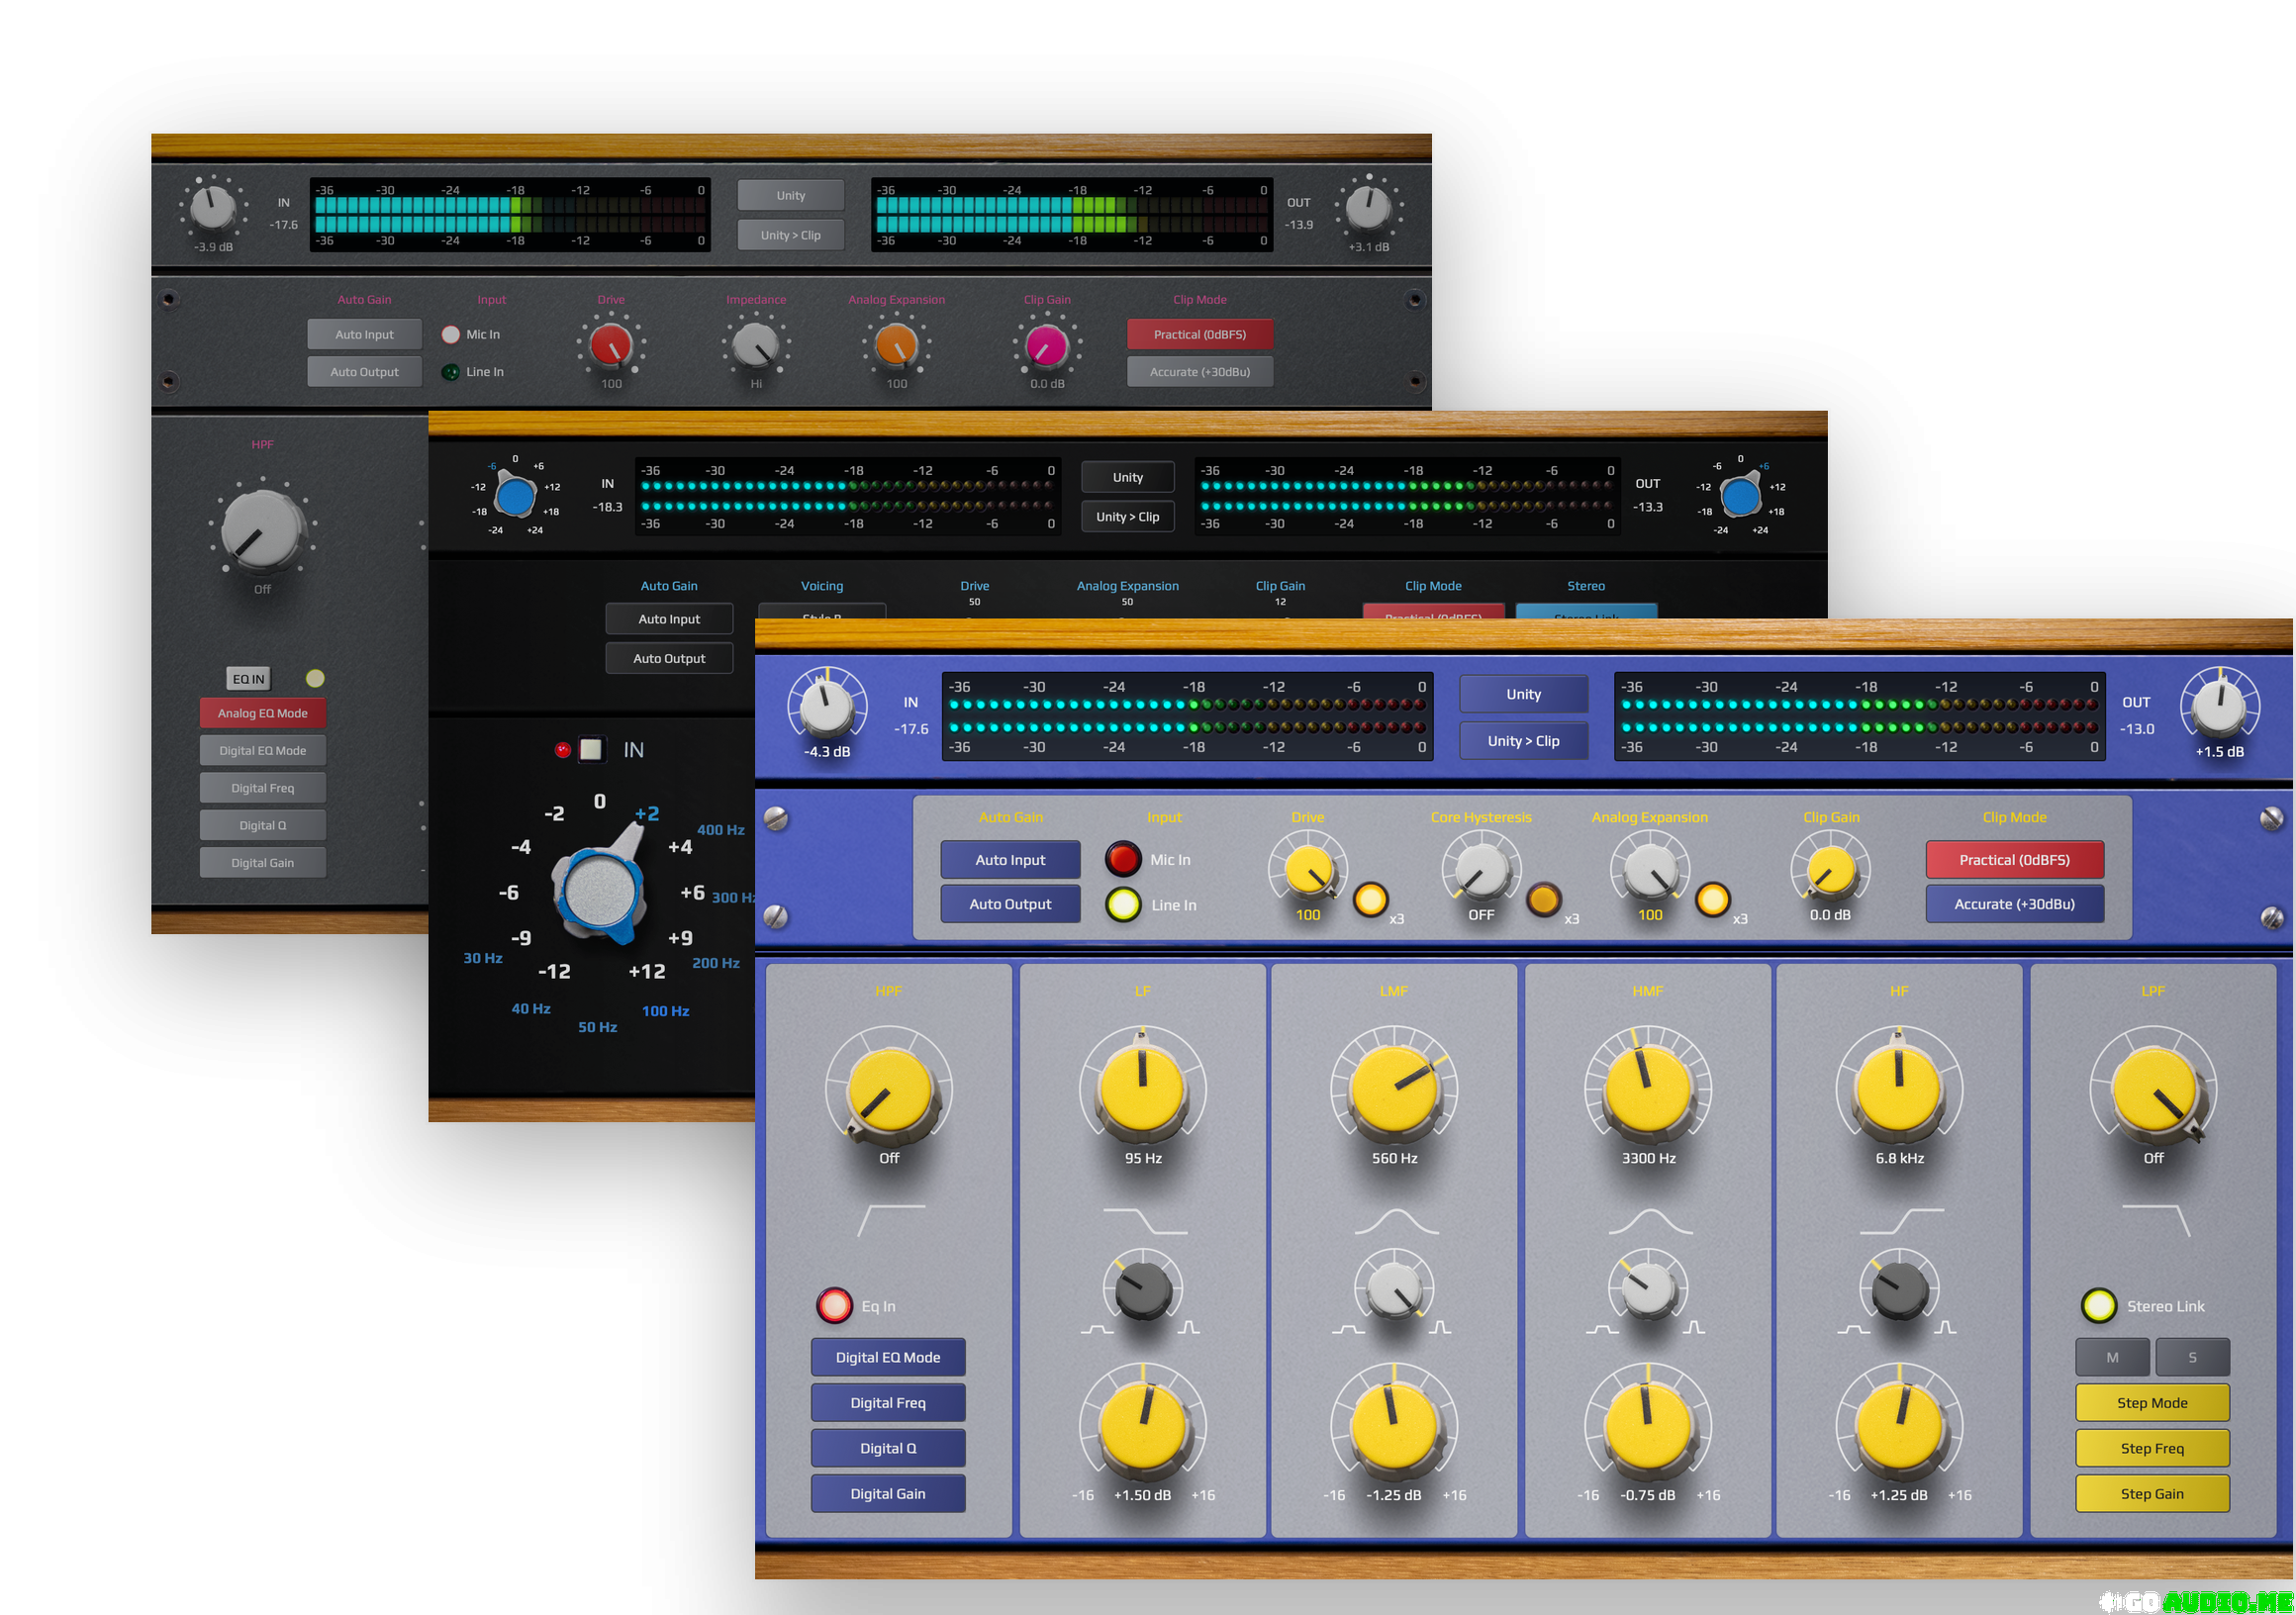Click Unity in grey back plugin
Screen dimensions: 2296x1615
click(x=791, y=195)
